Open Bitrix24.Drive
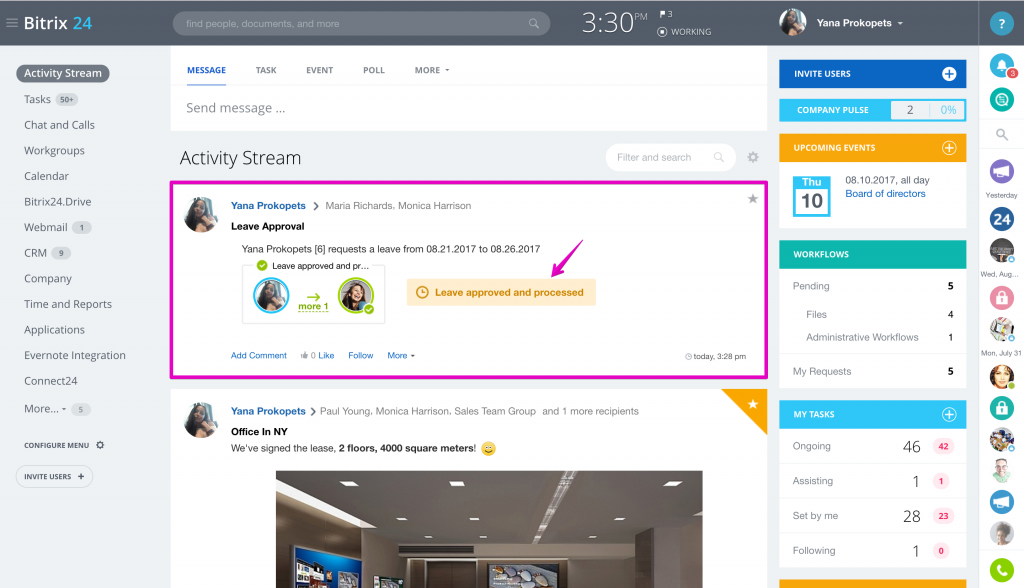This screenshot has width=1024, height=588. (57, 202)
